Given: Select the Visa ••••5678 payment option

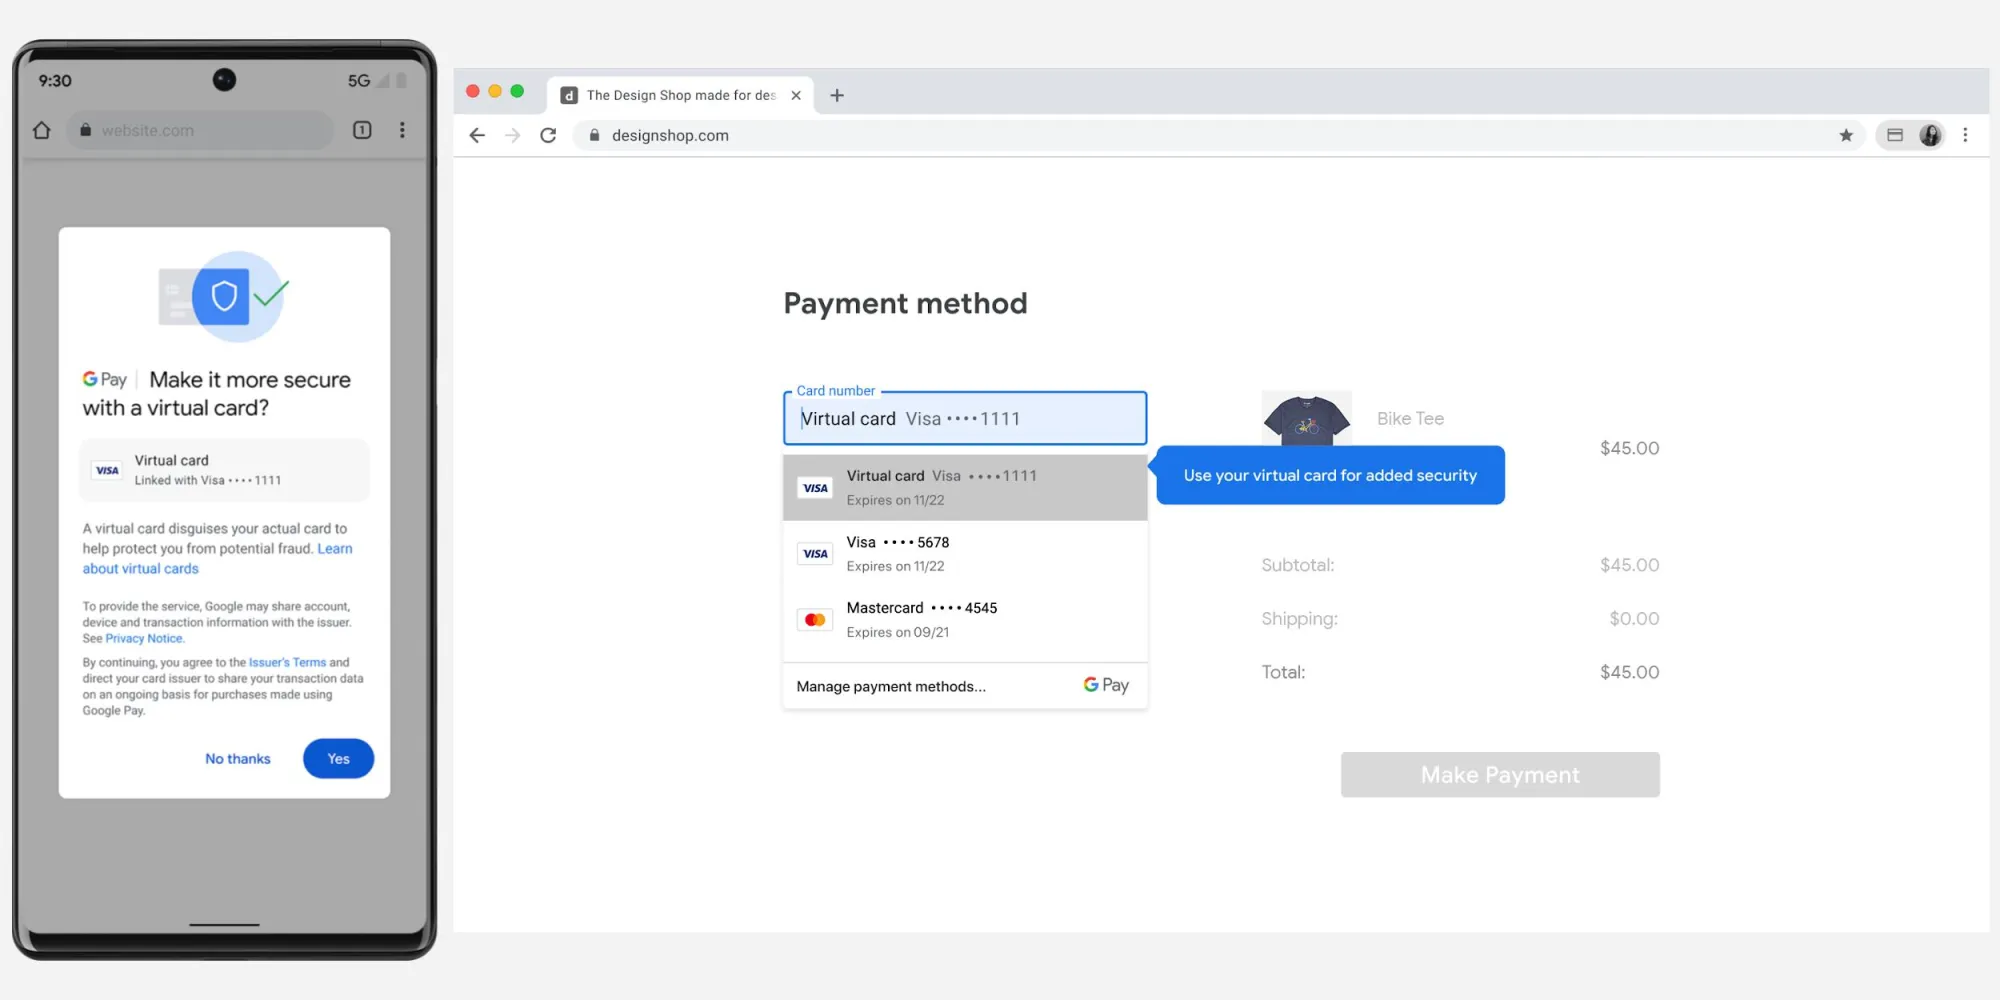Looking at the screenshot, I should click(x=898, y=553).
